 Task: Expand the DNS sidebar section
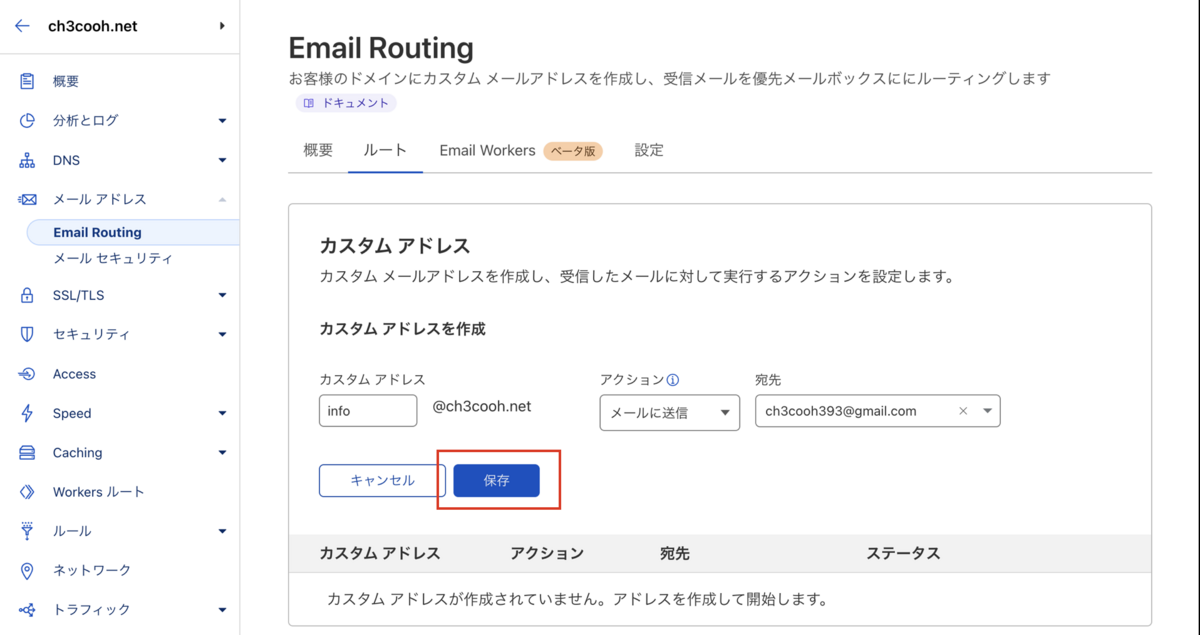(x=222, y=160)
